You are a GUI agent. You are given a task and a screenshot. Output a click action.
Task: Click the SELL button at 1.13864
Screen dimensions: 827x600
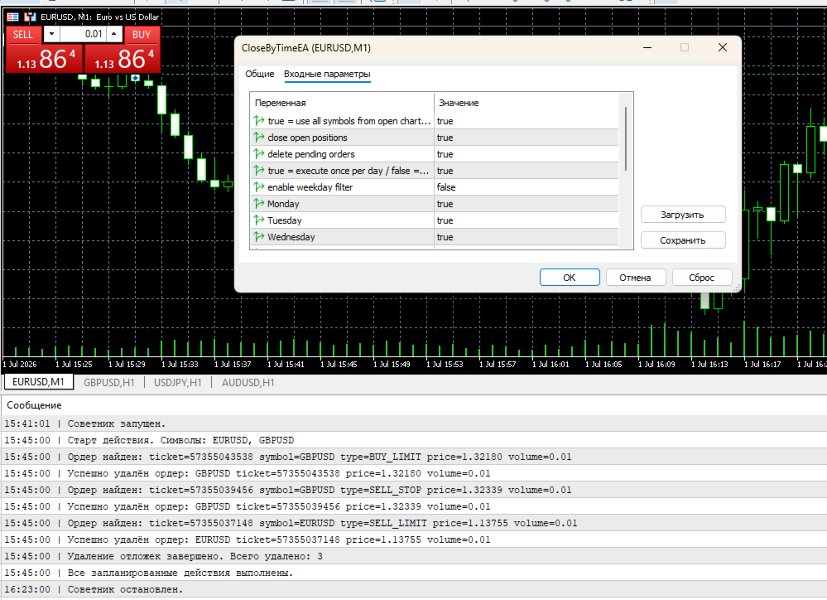pyautogui.click(x=44, y=51)
